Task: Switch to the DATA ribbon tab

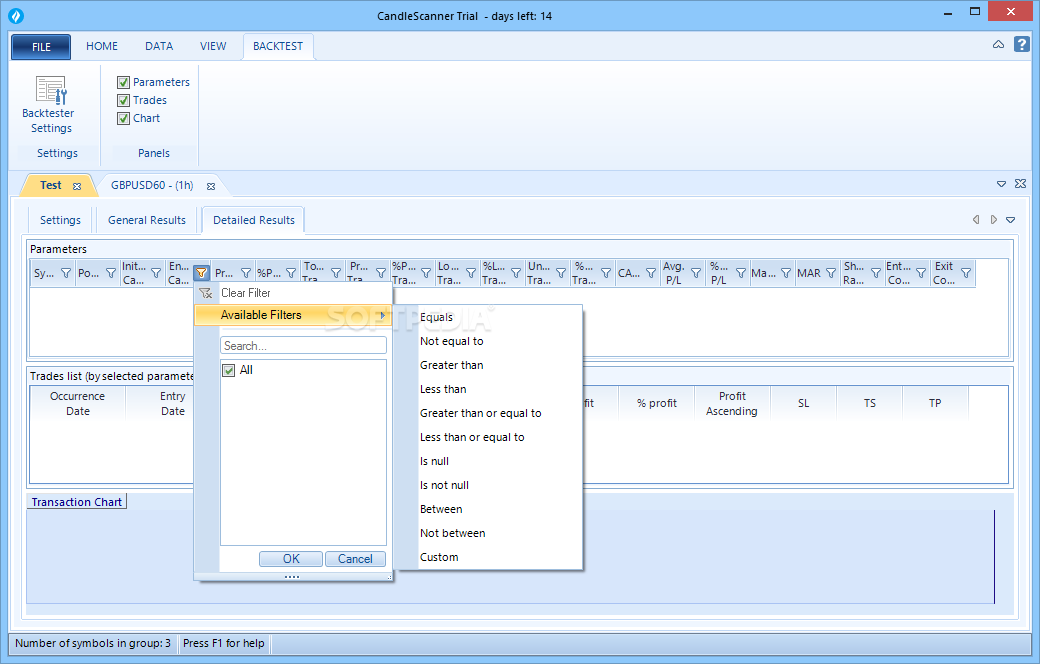Action: (x=159, y=46)
